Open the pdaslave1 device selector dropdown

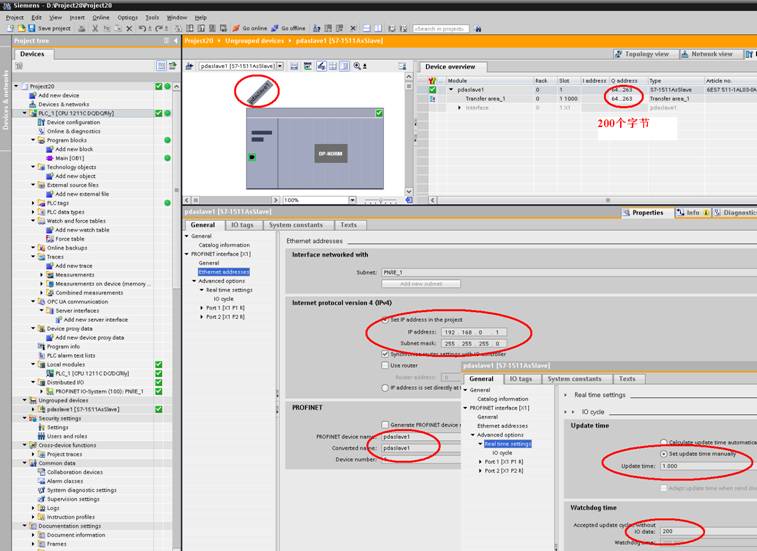(280, 66)
